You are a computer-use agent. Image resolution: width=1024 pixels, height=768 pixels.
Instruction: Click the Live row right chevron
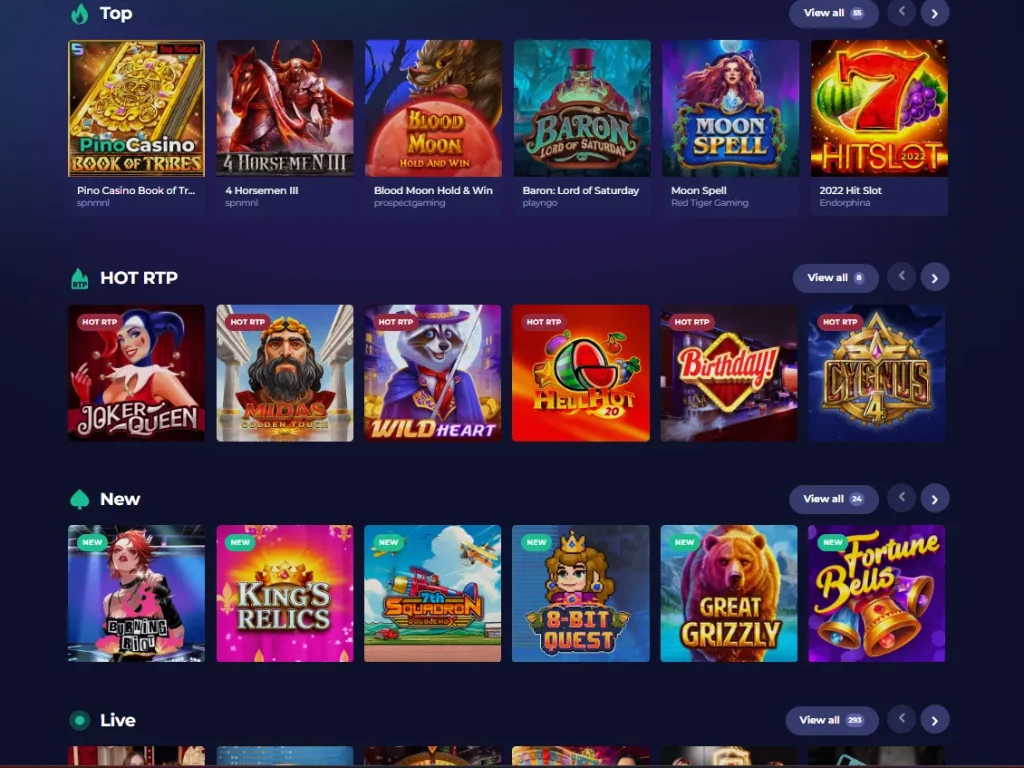935,720
